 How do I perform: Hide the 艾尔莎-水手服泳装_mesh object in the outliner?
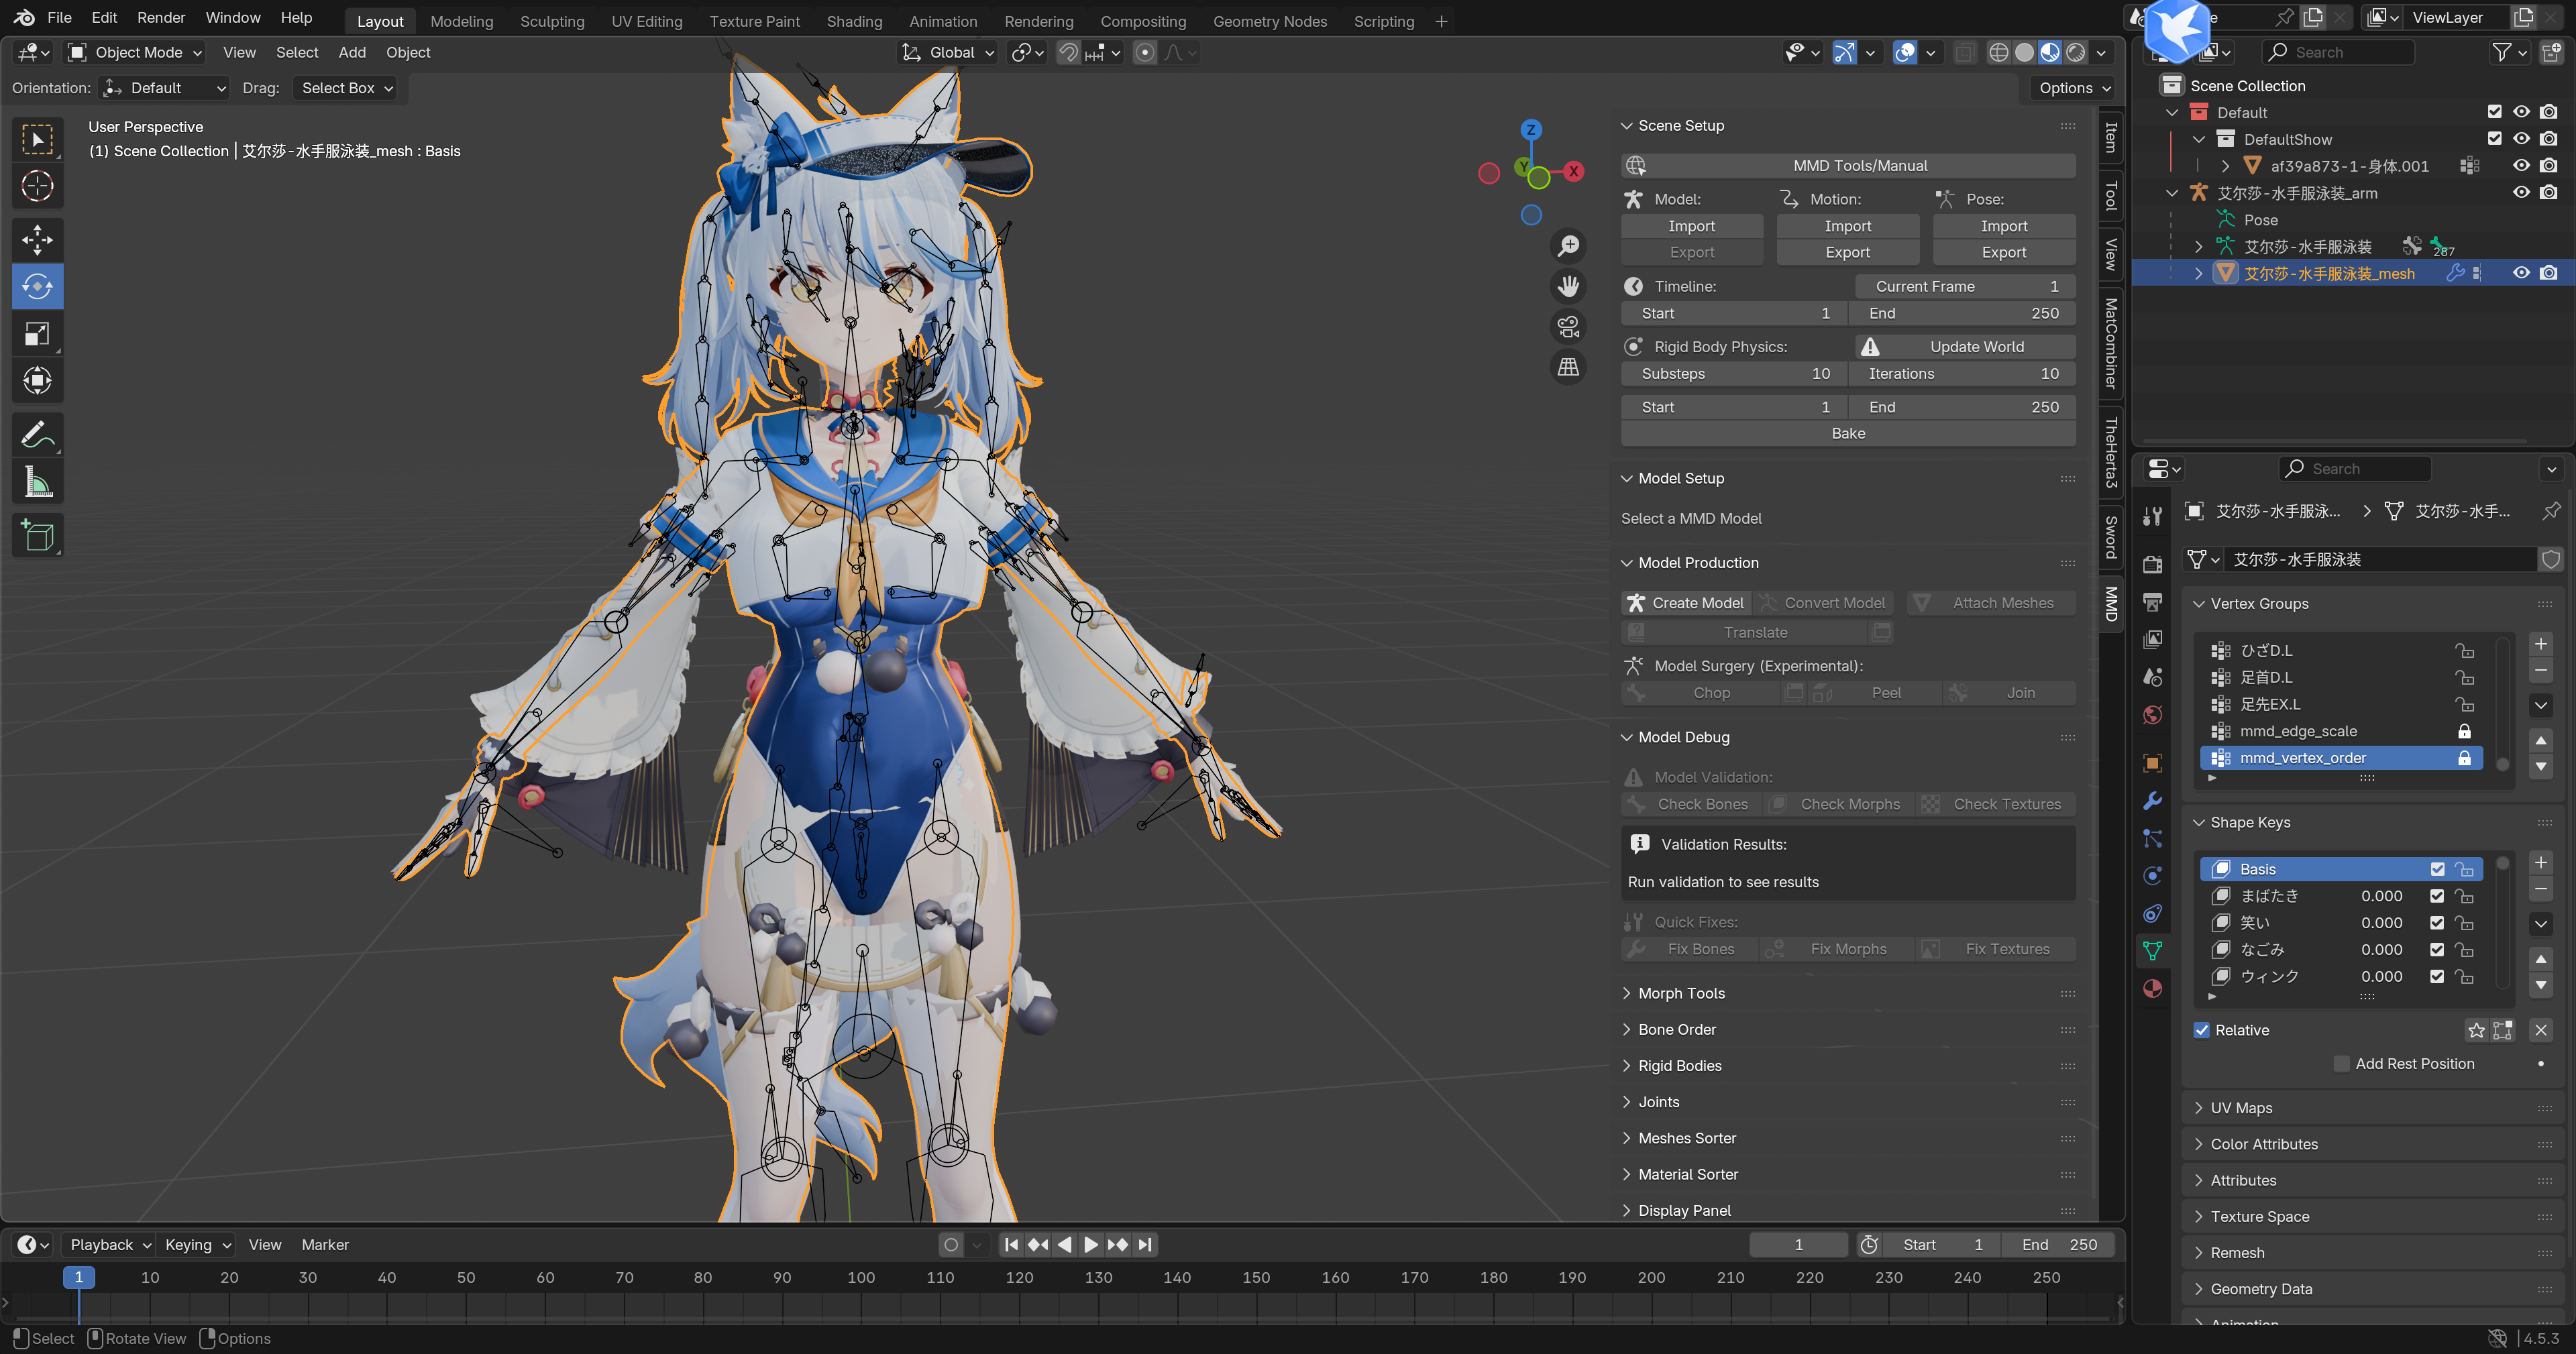(x=2521, y=273)
